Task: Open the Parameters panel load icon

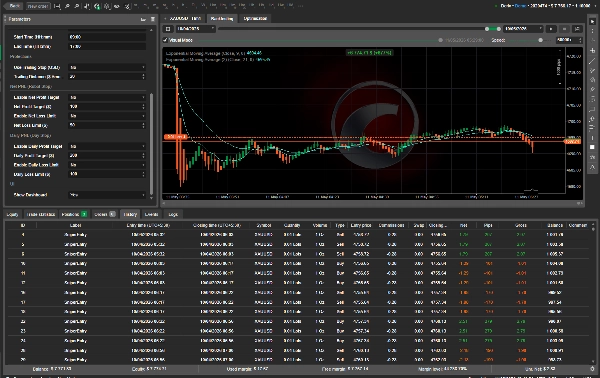Action: coord(143,19)
